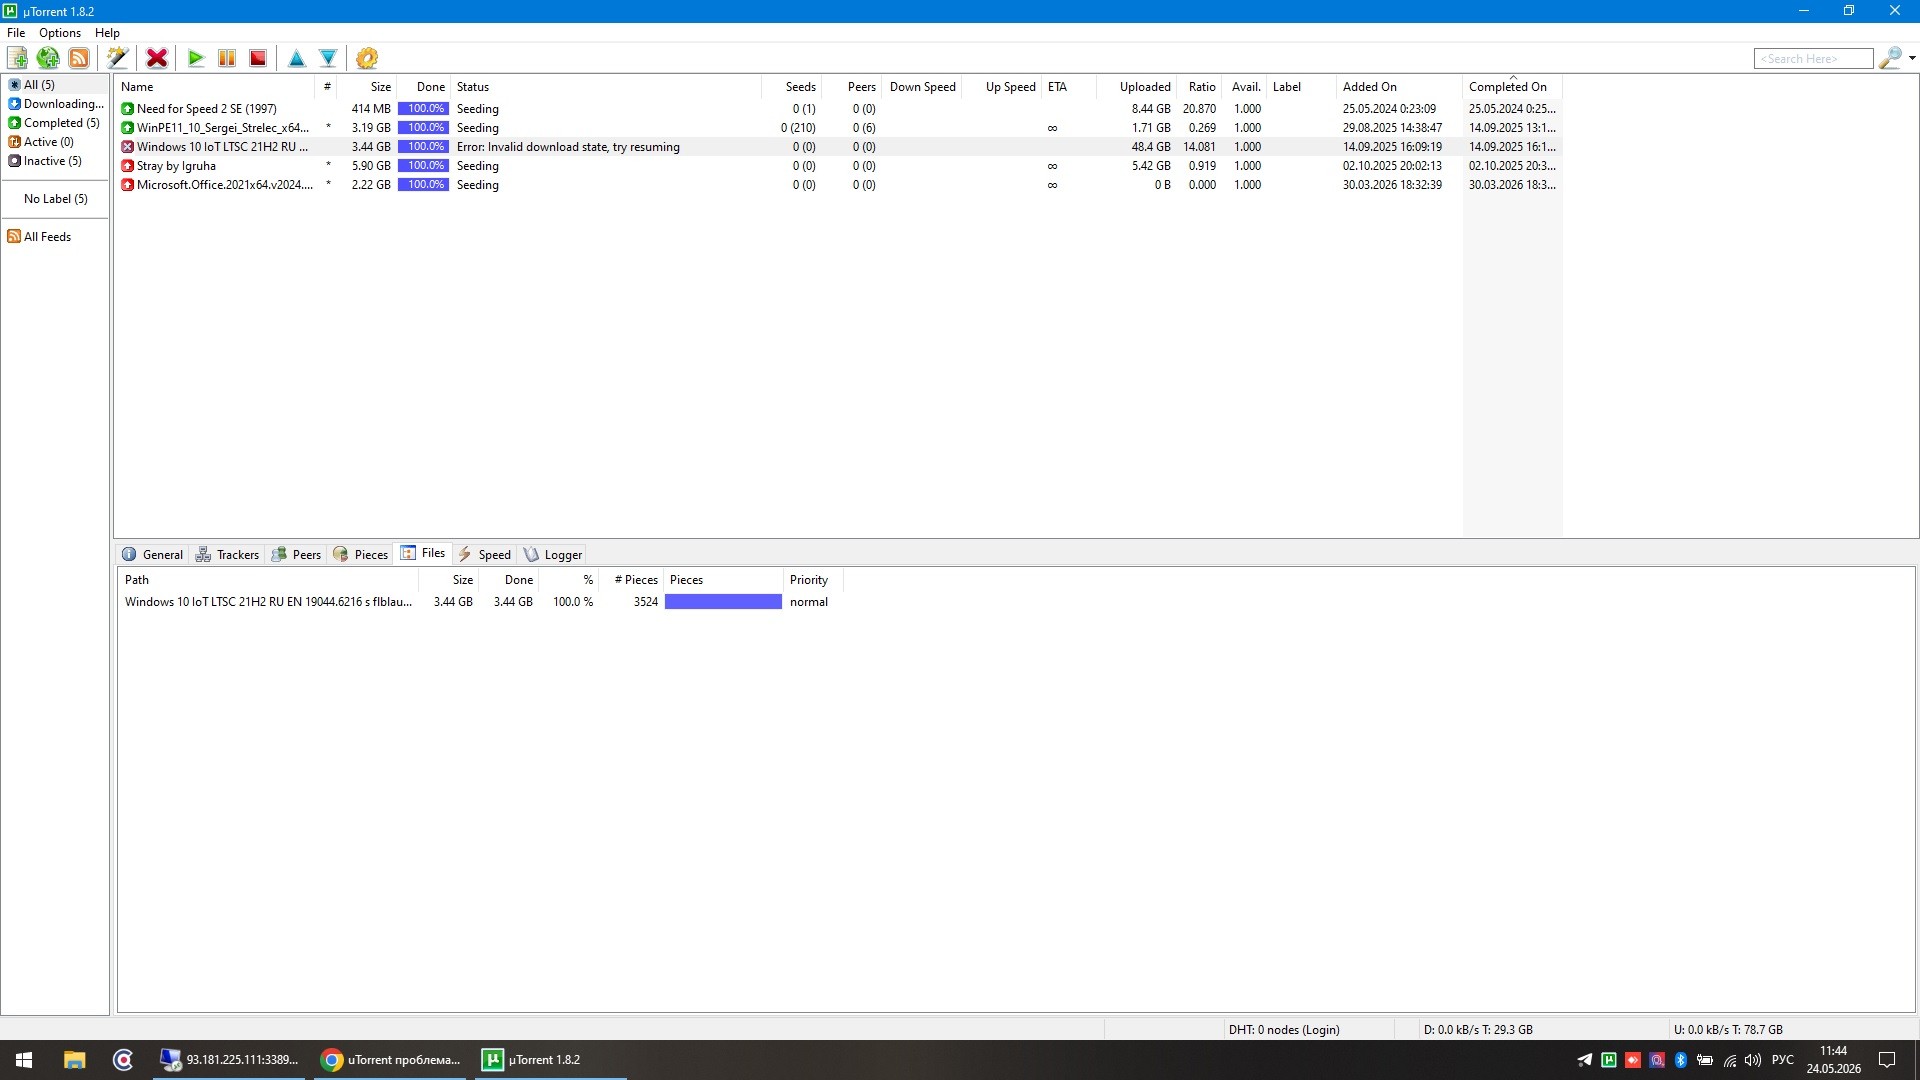Click the red Stop torrent icon

[258, 58]
